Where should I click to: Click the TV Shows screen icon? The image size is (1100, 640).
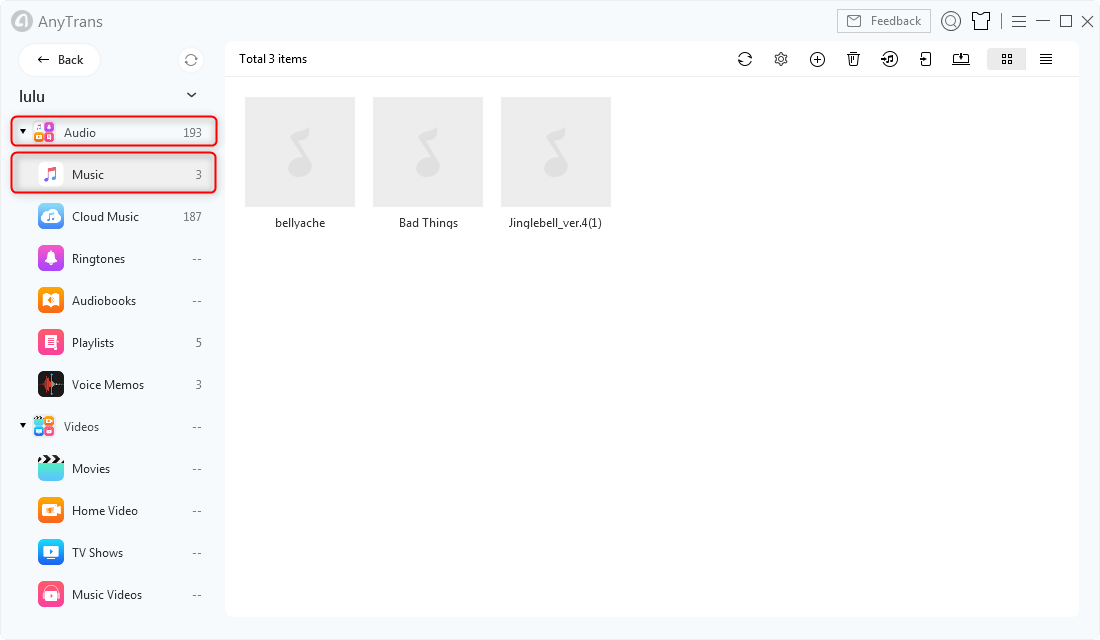point(51,553)
